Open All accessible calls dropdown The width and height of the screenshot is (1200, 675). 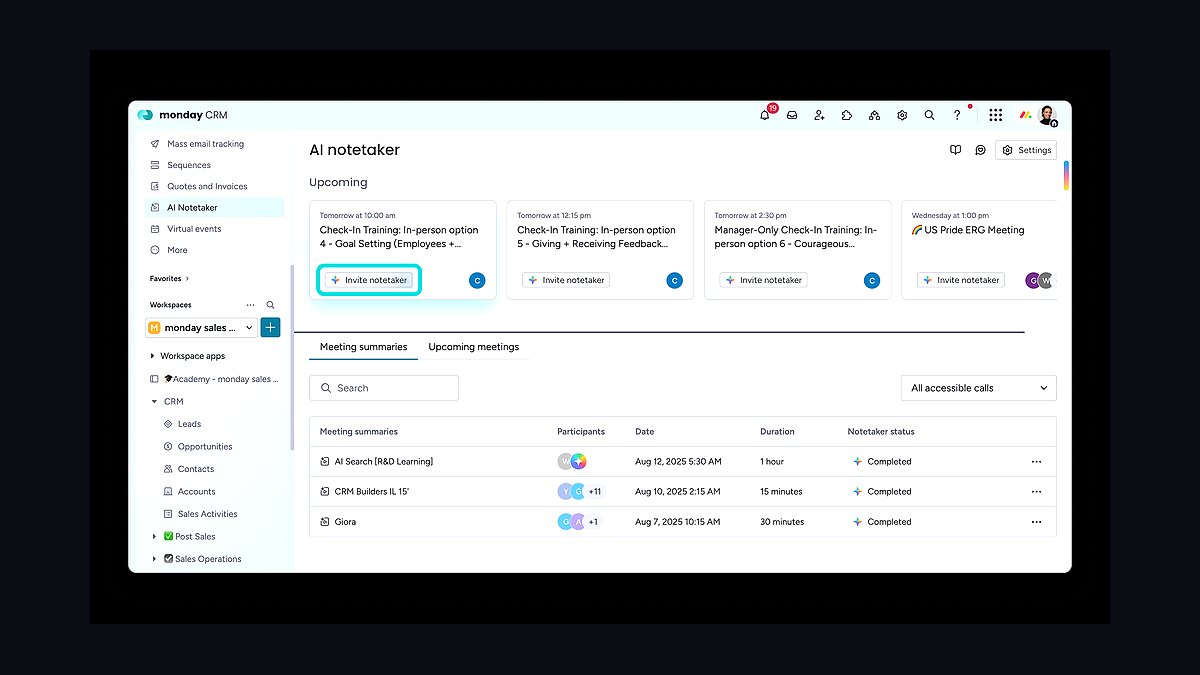979,388
